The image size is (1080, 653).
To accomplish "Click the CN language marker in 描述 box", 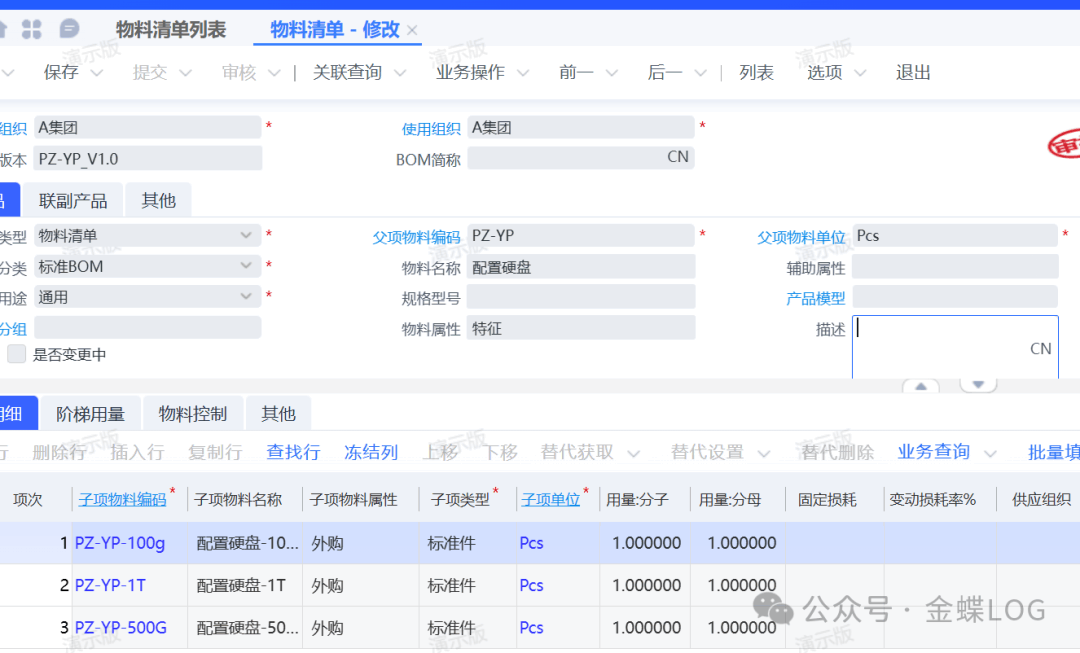I will [1040, 349].
